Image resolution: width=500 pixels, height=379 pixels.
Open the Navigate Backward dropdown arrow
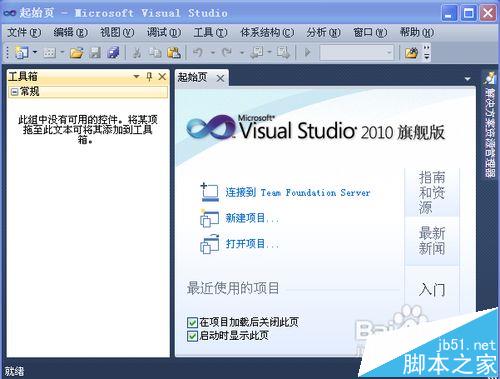point(269,52)
